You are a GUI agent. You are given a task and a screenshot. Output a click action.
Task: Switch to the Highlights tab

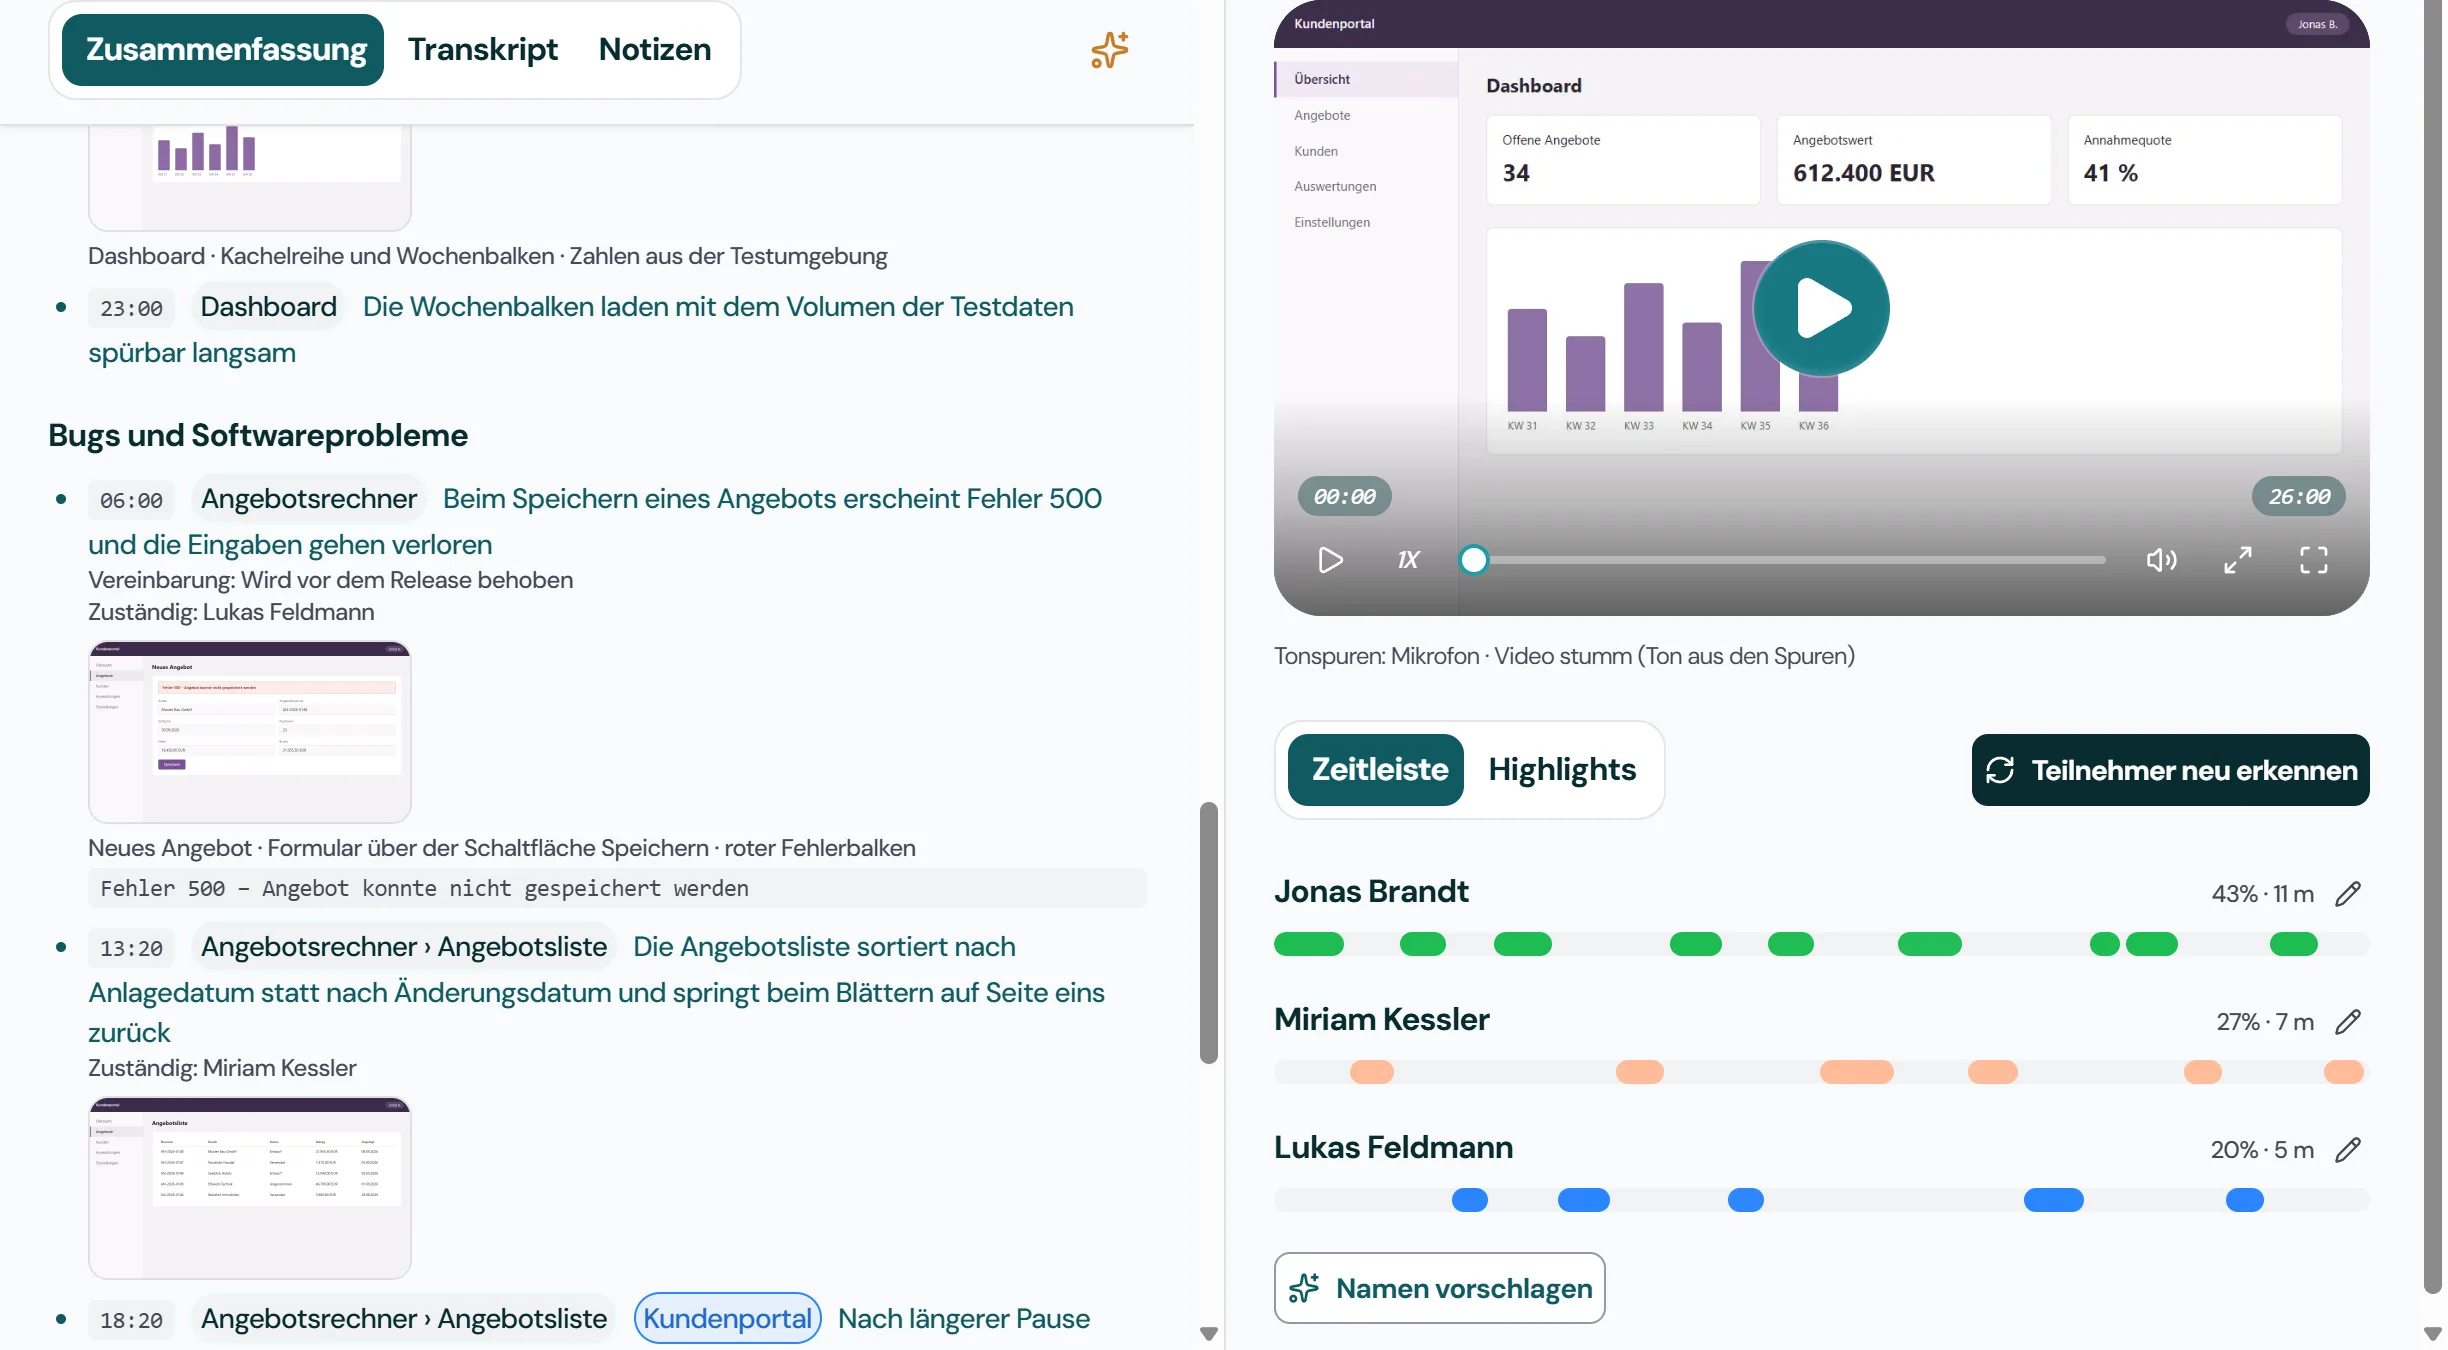pyautogui.click(x=1562, y=770)
